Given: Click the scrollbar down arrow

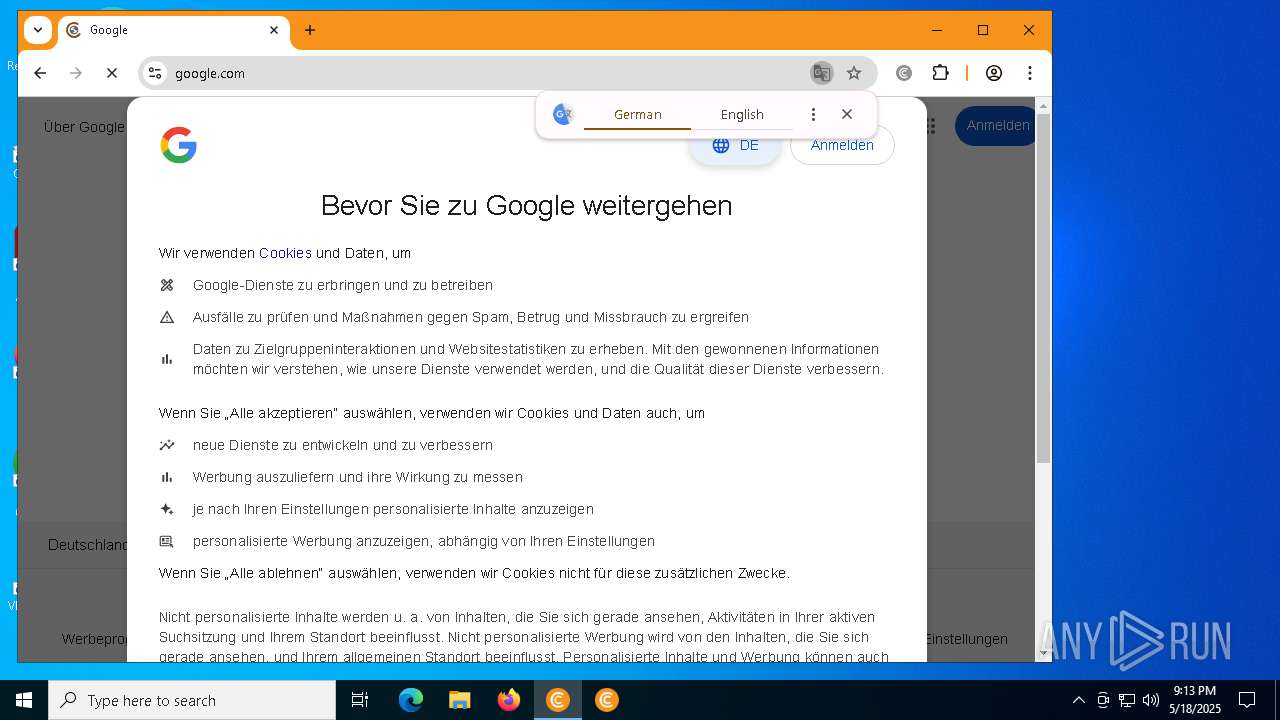Looking at the screenshot, I should tap(1043, 654).
